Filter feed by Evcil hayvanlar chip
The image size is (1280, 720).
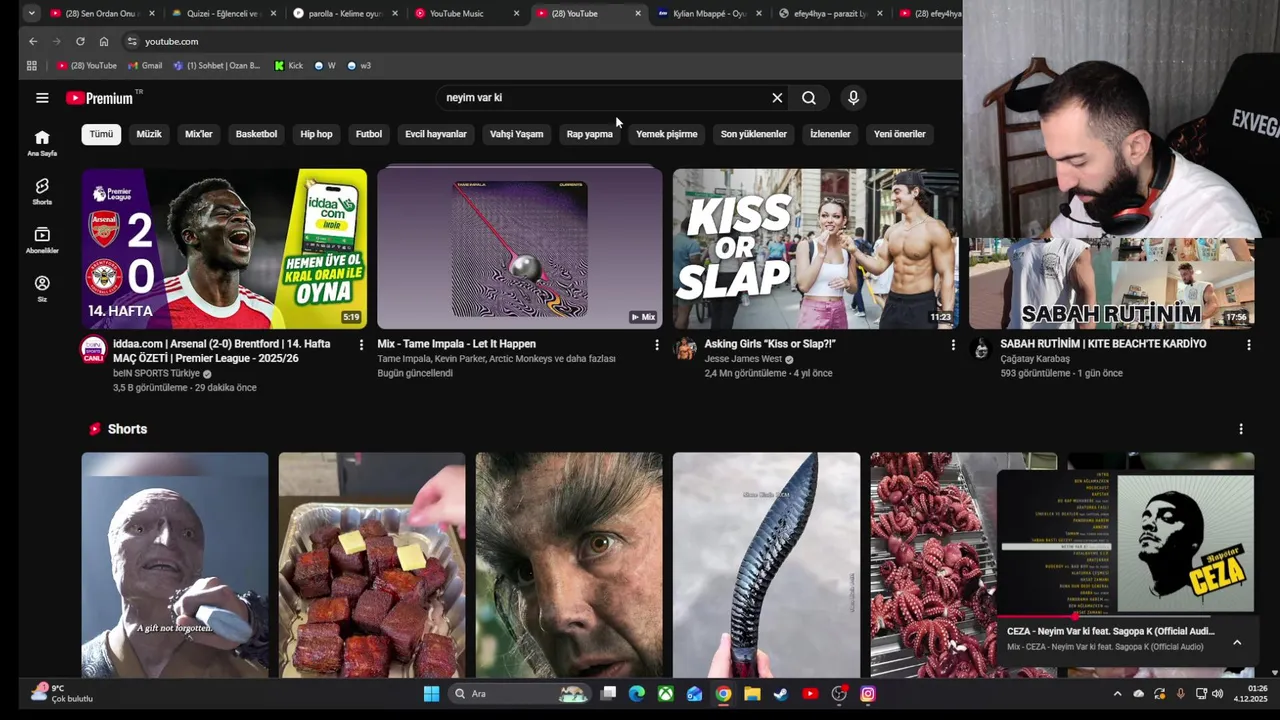436,134
